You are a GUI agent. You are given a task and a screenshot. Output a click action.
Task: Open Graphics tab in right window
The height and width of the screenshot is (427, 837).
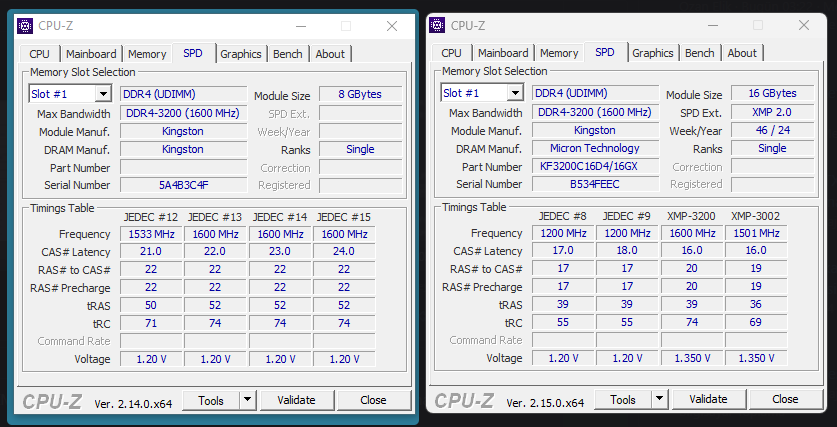pos(653,53)
